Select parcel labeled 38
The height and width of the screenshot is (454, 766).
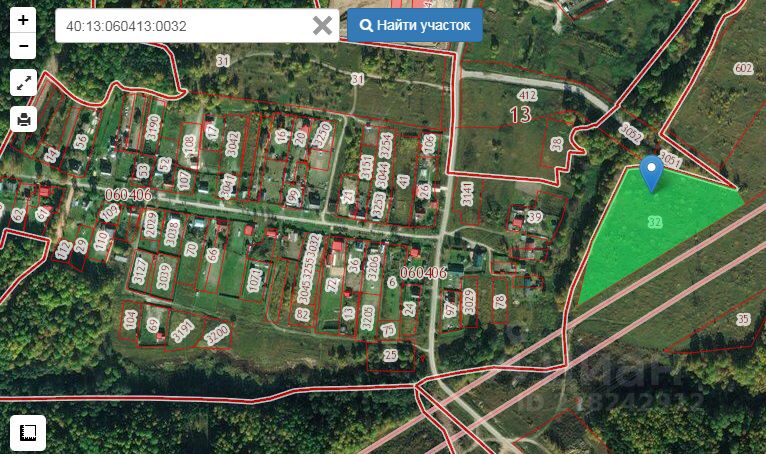[556, 144]
